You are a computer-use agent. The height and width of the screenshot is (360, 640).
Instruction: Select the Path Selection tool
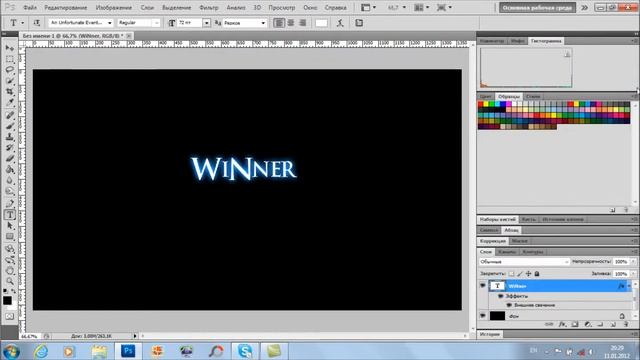[x=10, y=226]
